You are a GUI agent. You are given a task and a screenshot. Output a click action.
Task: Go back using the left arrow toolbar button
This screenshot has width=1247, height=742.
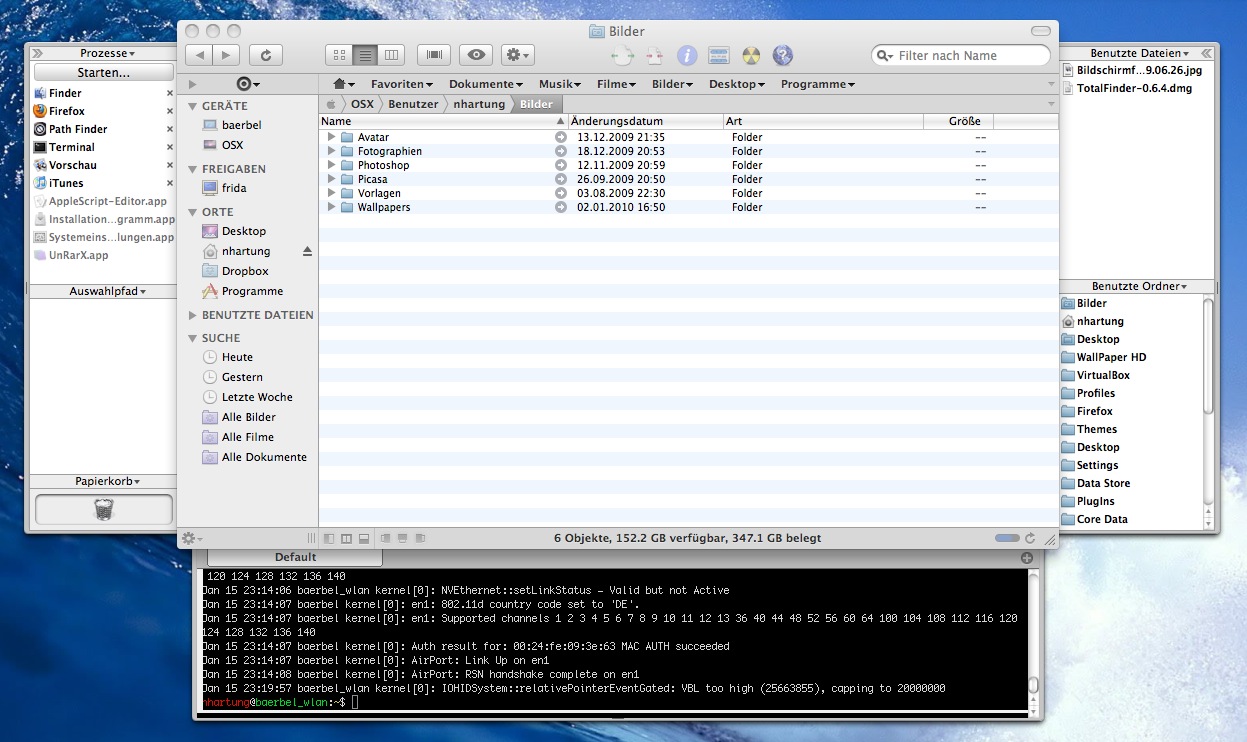click(x=199, y=55)
